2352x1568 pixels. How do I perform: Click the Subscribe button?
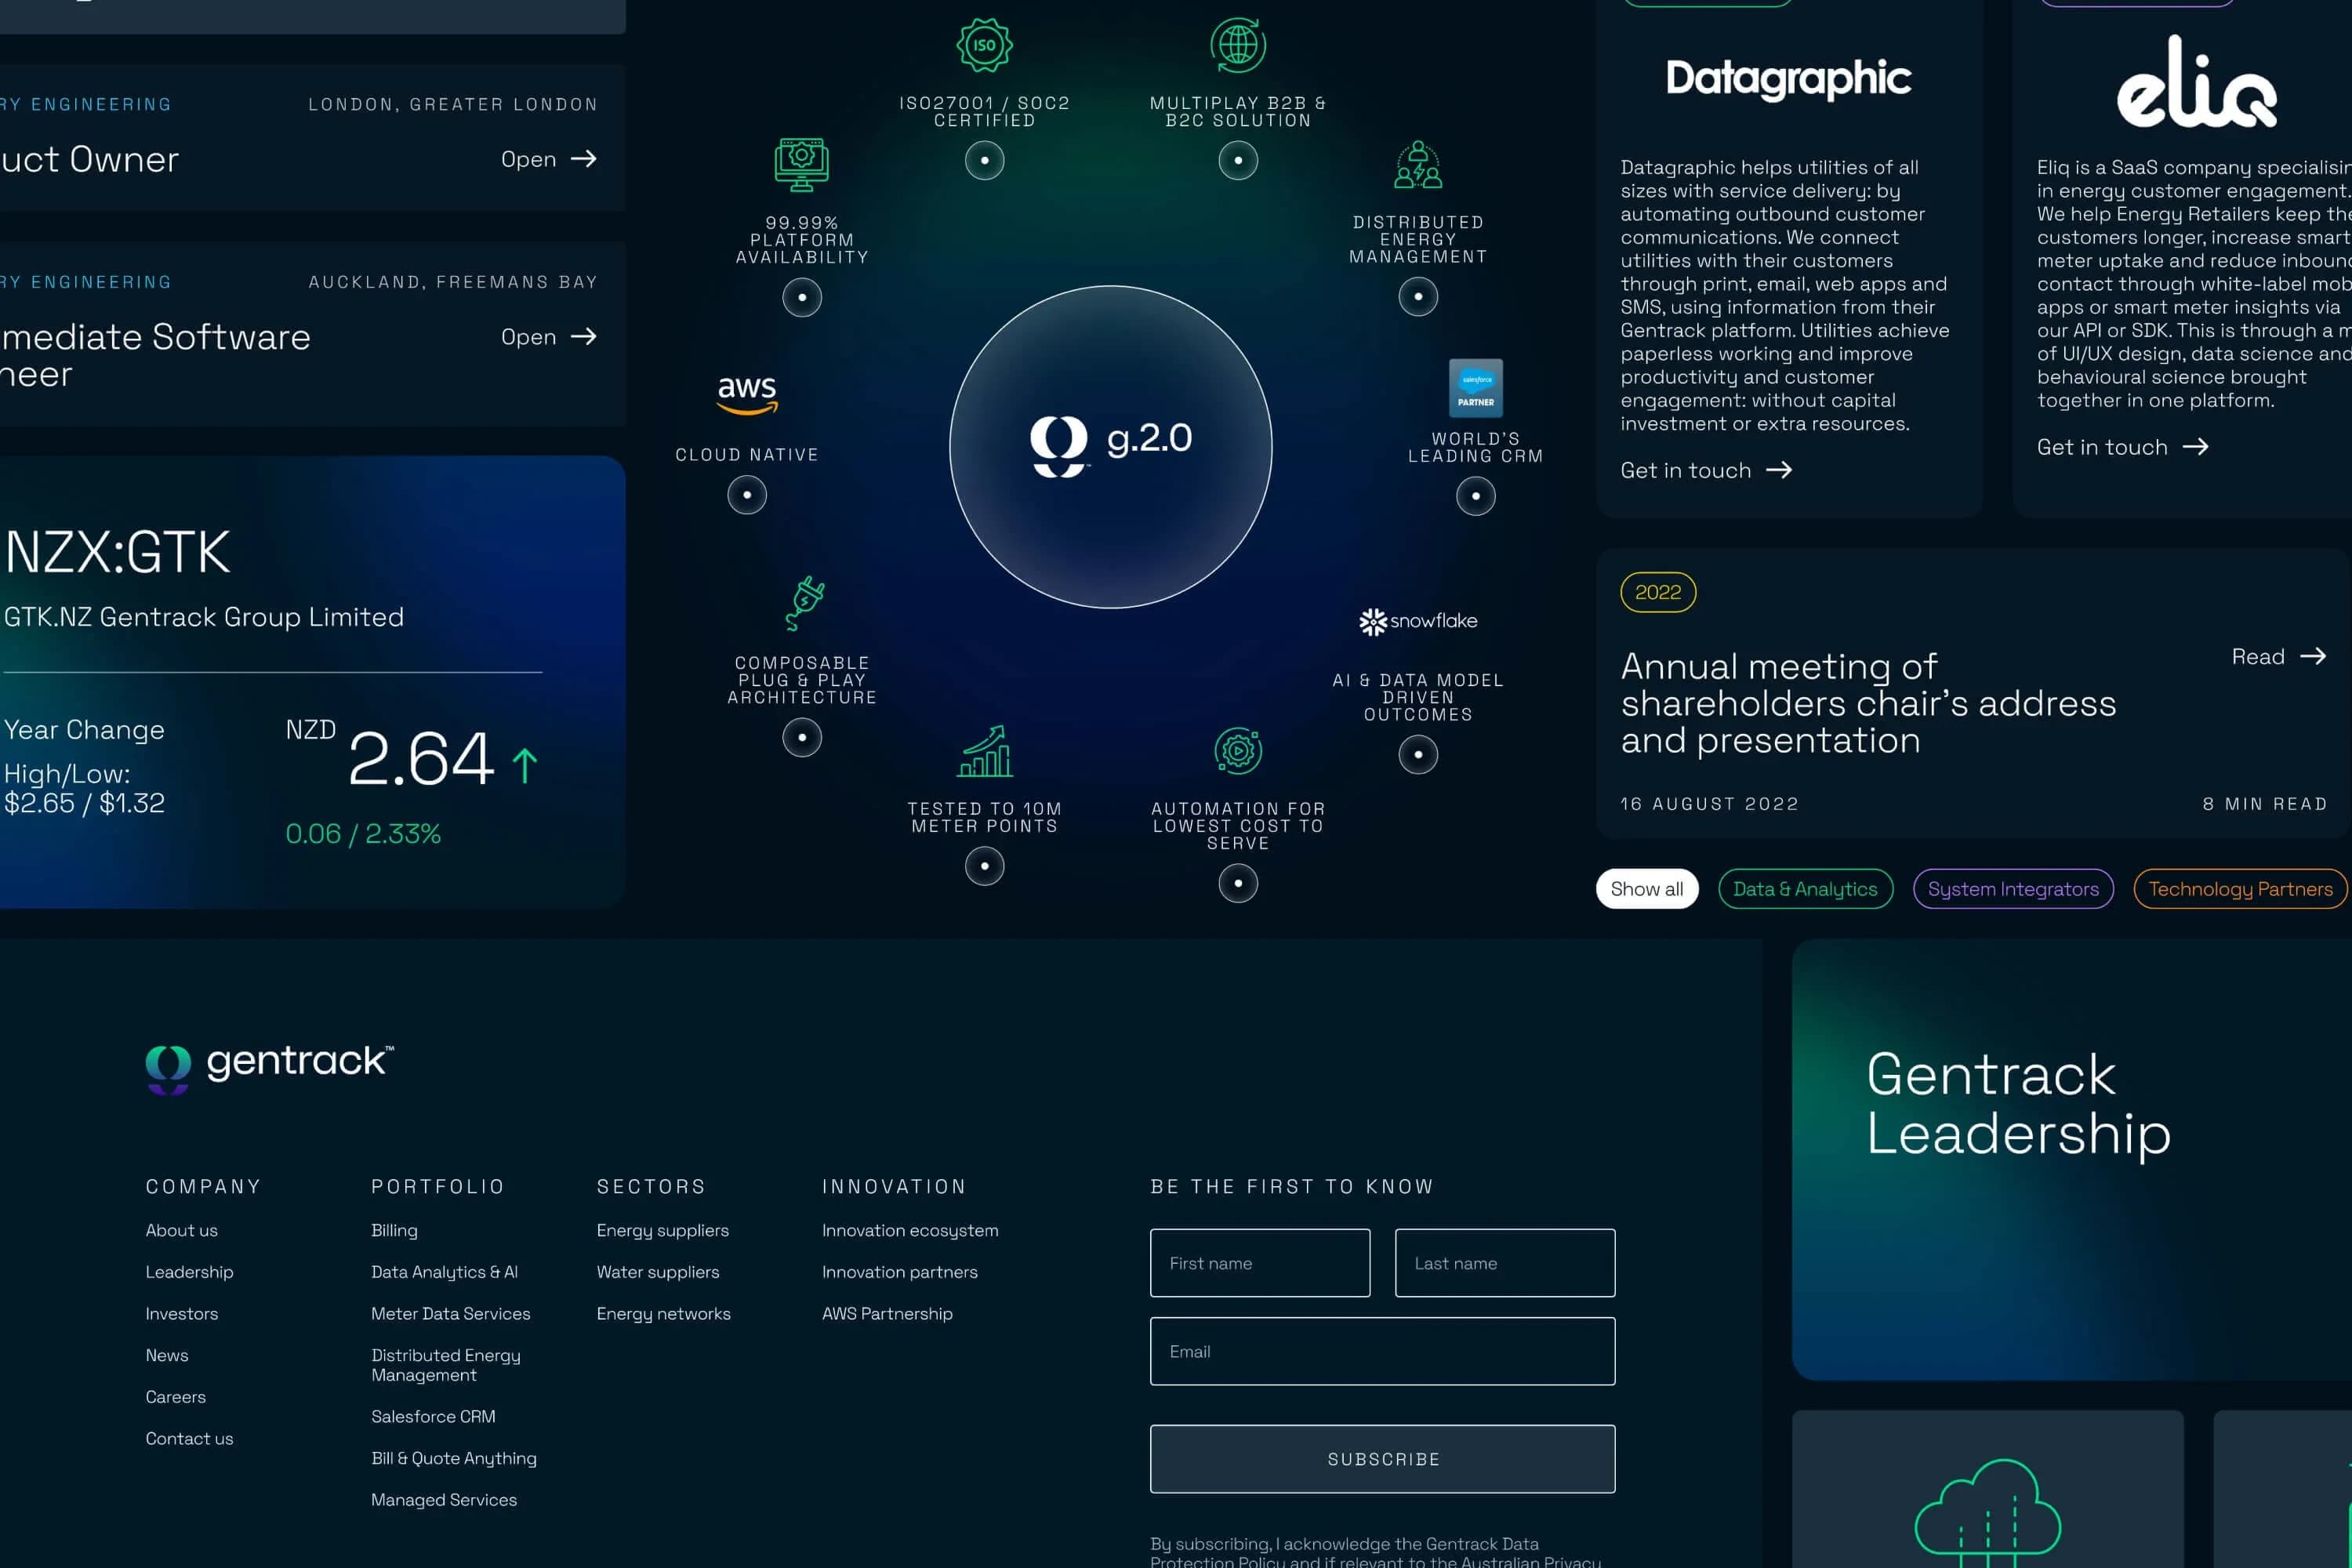[x=1383, y=1459]
